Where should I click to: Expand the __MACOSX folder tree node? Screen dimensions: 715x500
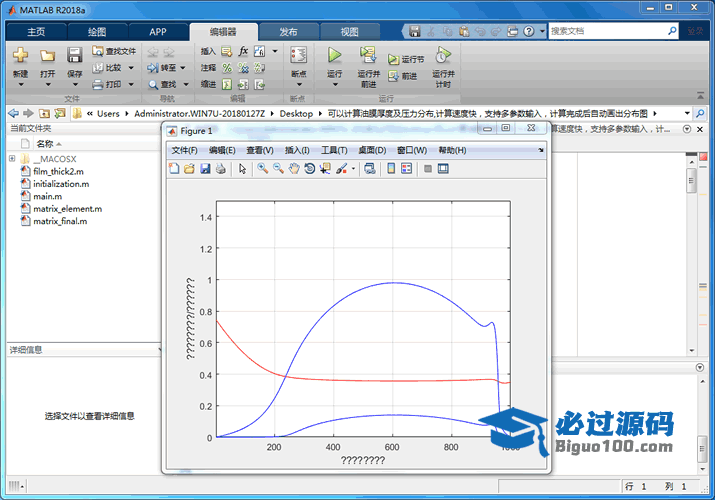12,159
